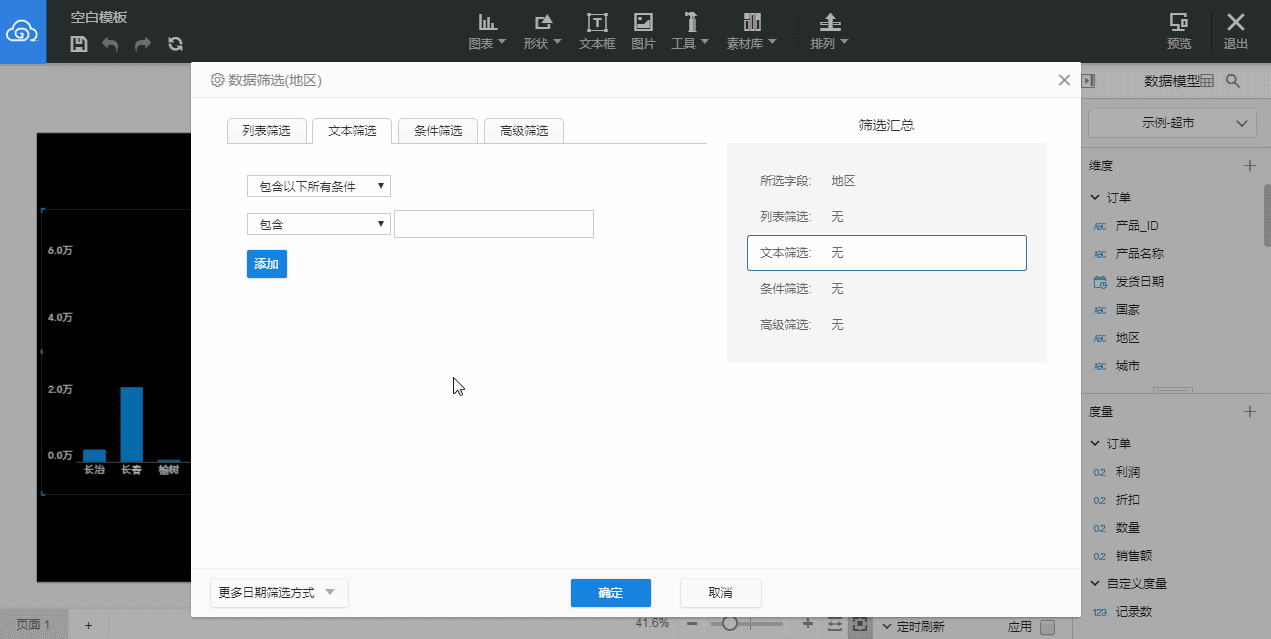
Task: Select the 高级筛选 summary row
Action: [887, 325]
